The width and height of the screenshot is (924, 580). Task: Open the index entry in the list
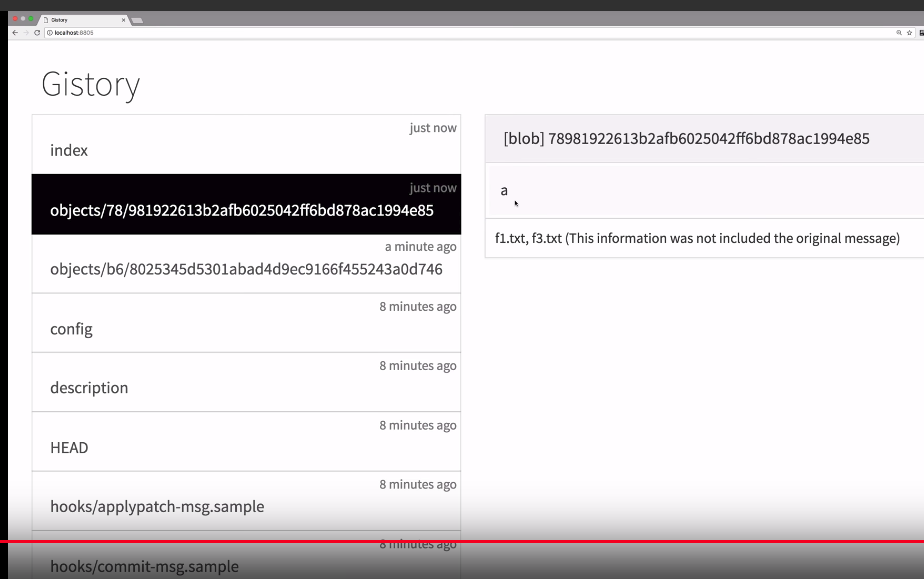pyautogui.click(x=246, y=144)
